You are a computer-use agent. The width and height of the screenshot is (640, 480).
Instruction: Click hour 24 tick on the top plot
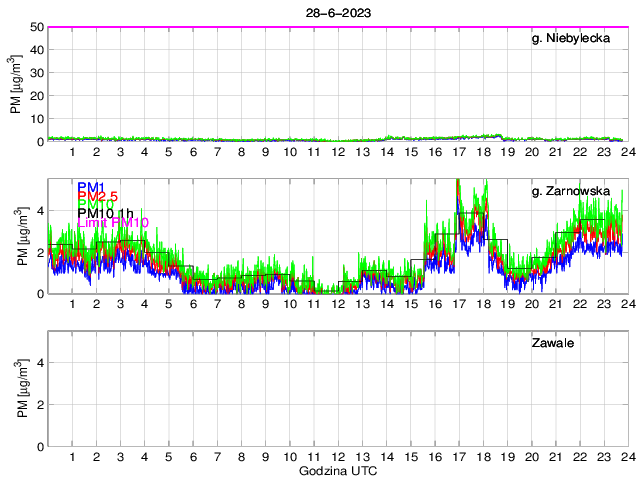point(627,152)
